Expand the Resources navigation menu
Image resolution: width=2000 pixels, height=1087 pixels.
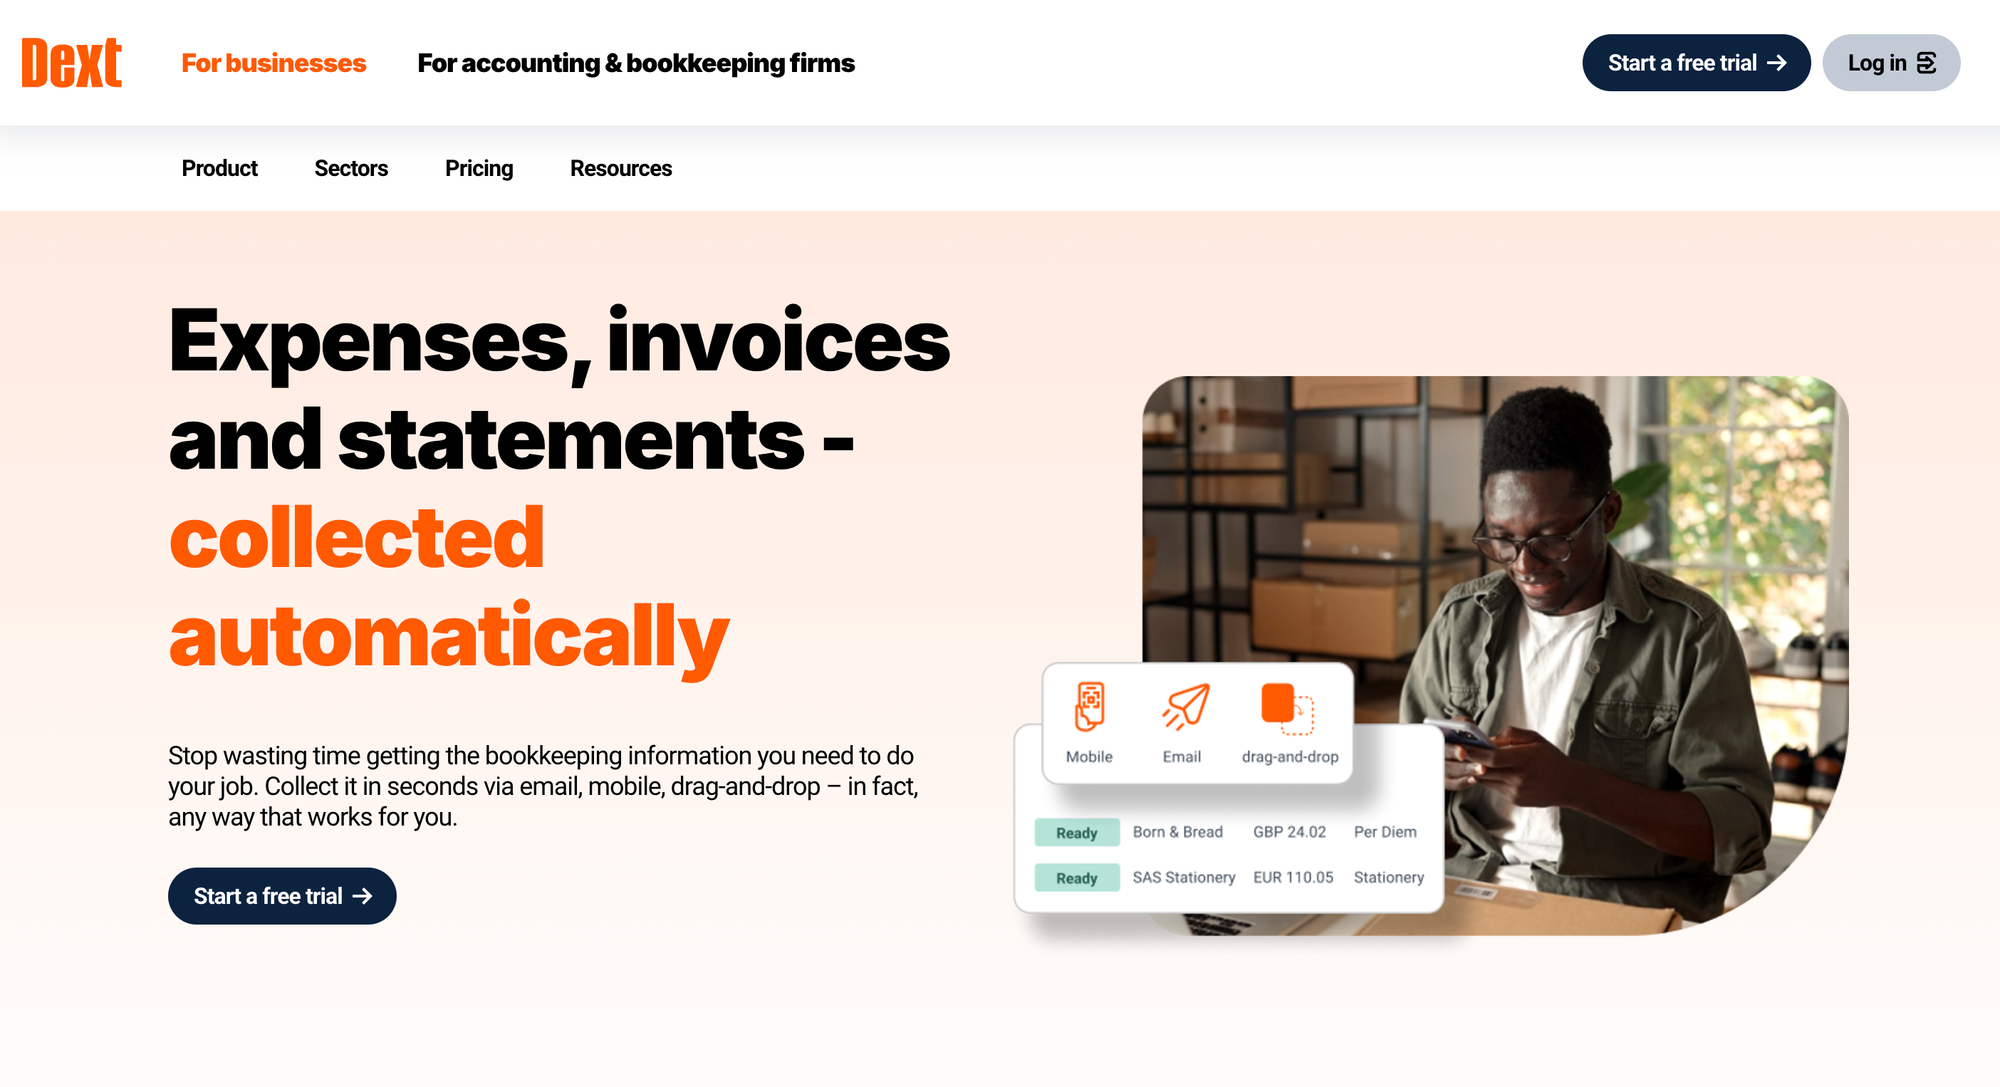tap(620, 169)
